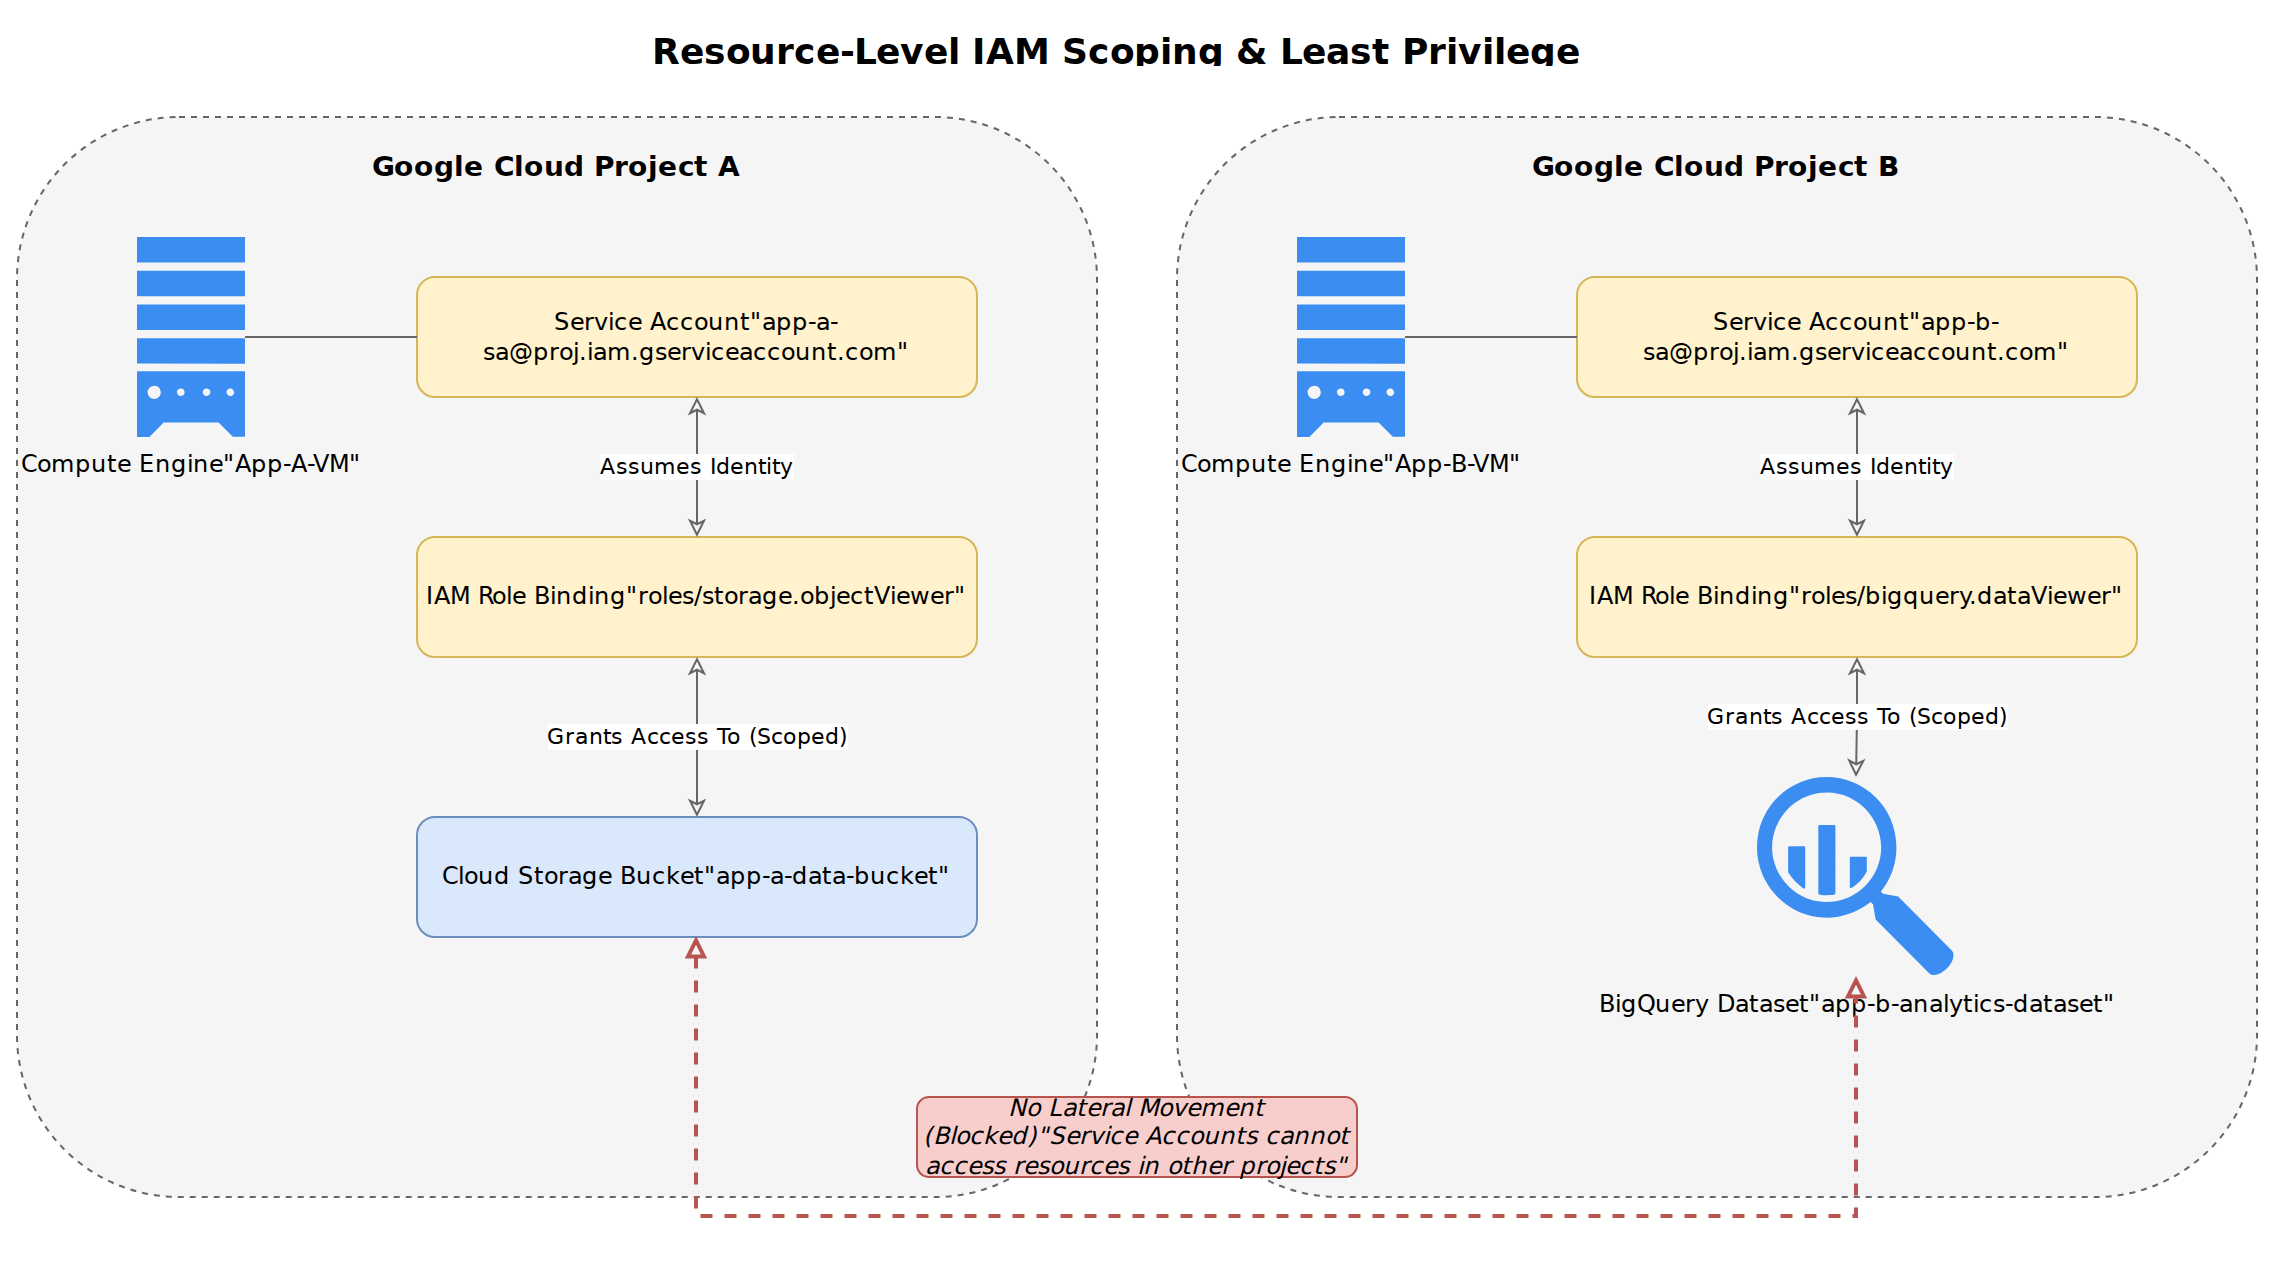This screenshot has width=2290, height=1268.
Task: Click the bigquery.dataViewer IAM Role Binding box
Action: pos(1857,597)
